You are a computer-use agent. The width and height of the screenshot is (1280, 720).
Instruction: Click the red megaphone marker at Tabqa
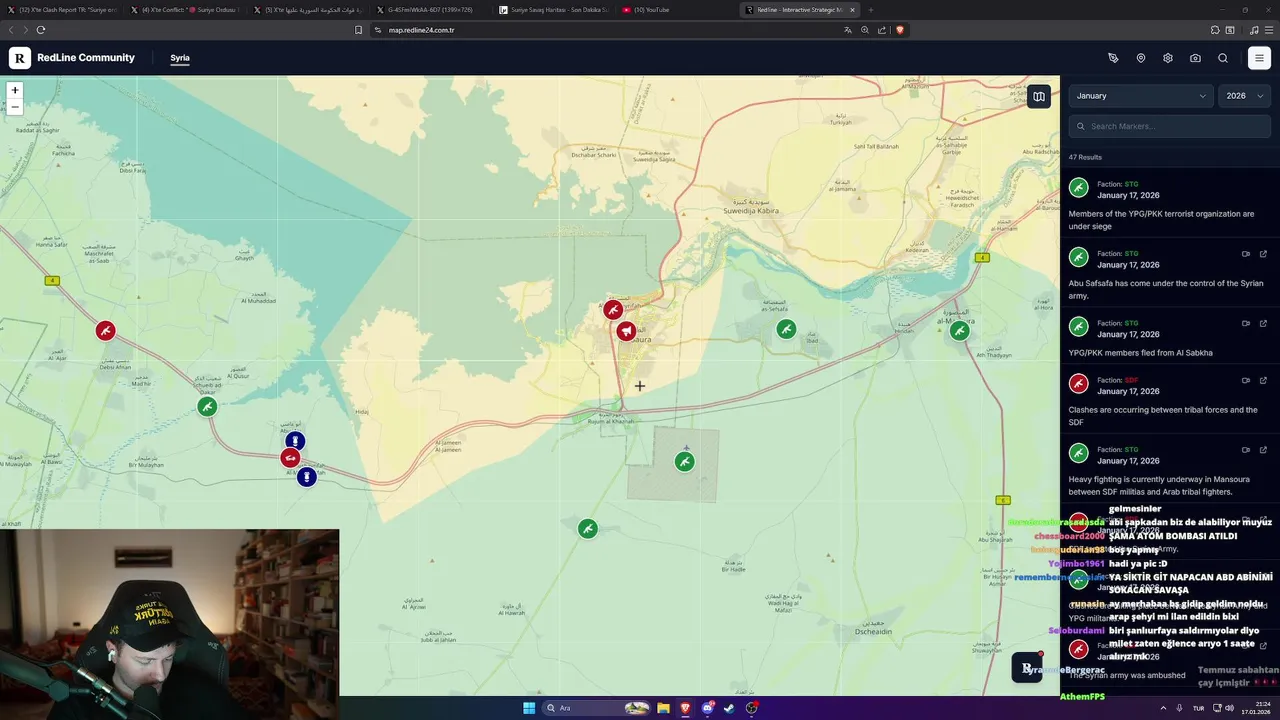626,331
